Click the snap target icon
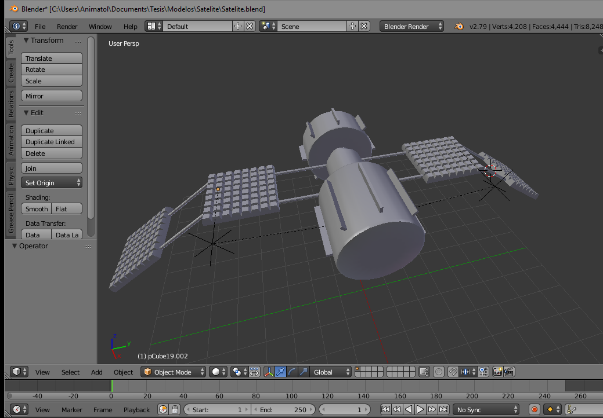603x418 pixels. (x=483, y=372)
